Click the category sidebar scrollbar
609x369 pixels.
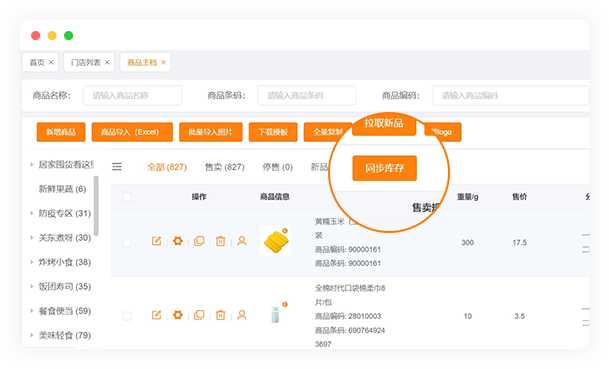[x=96, y=205]
